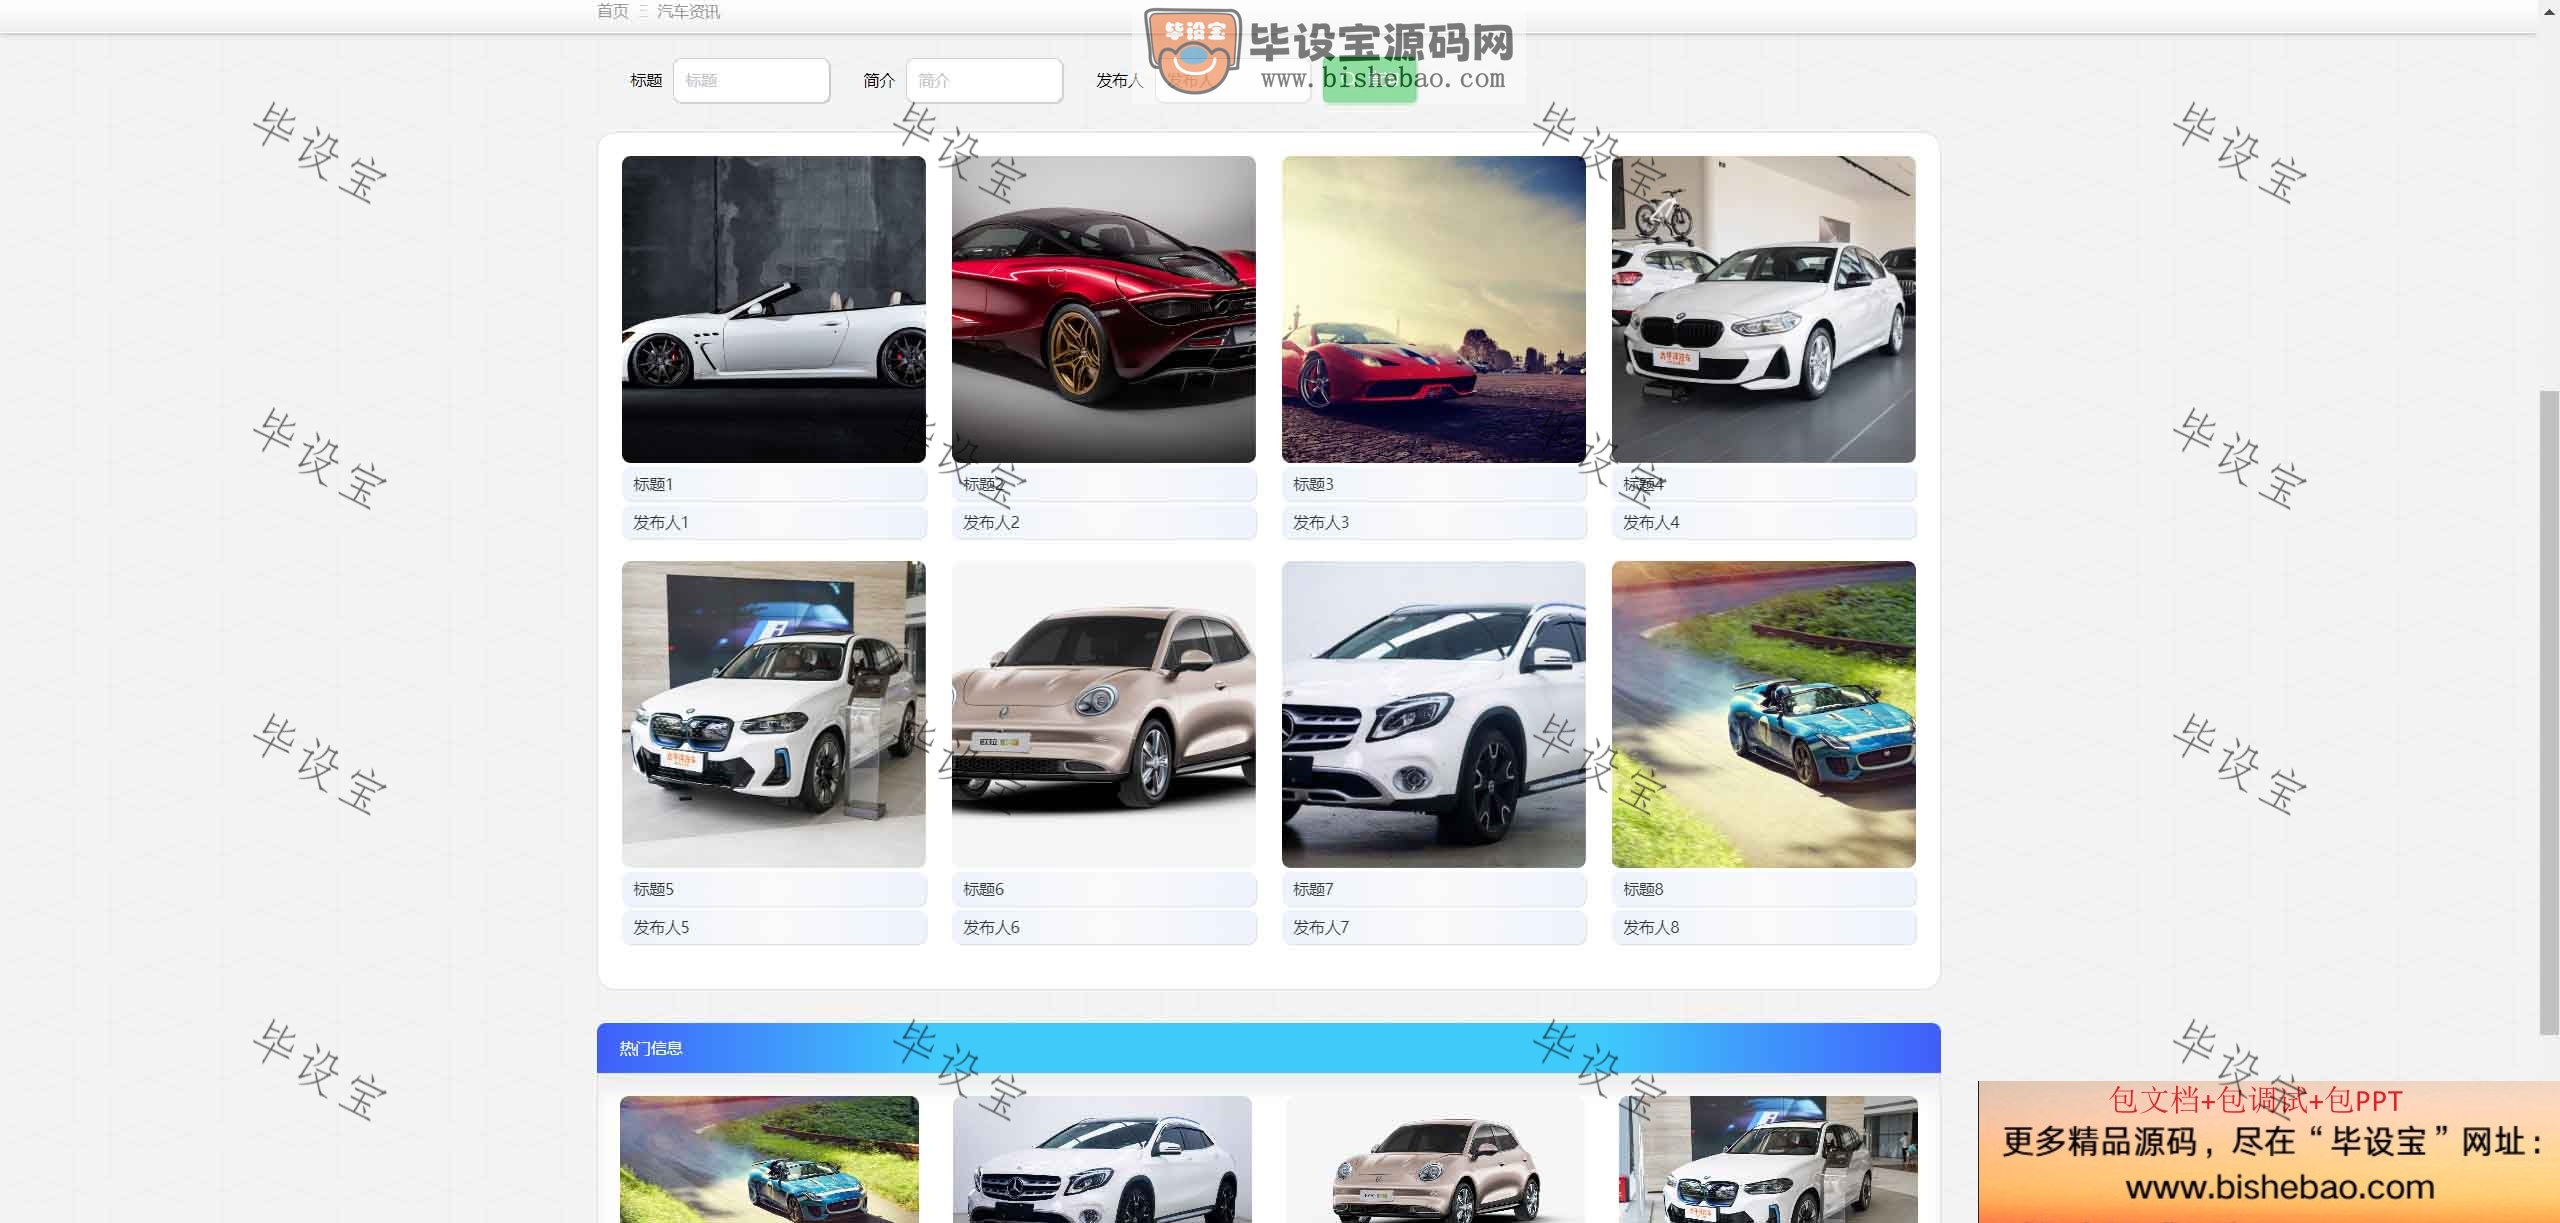Click the 标题7 title text
Viewport: 2560px width, 1223px height.
pos(1313,889)
